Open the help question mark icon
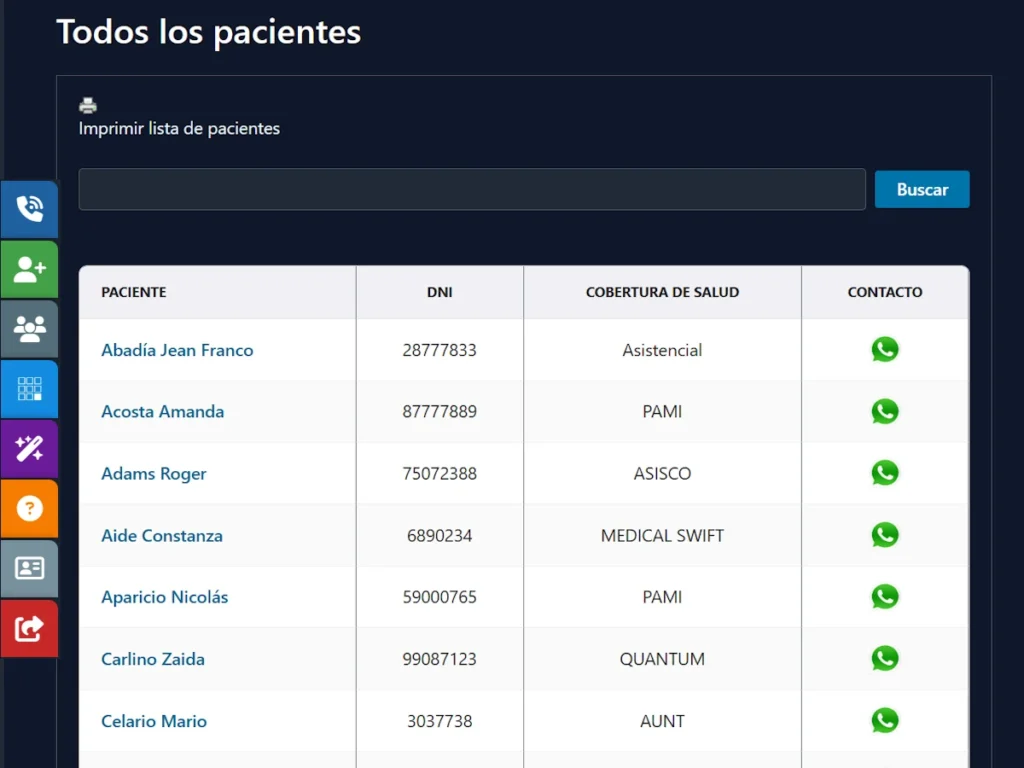Image resolution: width=1024 pixels, height=768 pixels. pos(29,508)
